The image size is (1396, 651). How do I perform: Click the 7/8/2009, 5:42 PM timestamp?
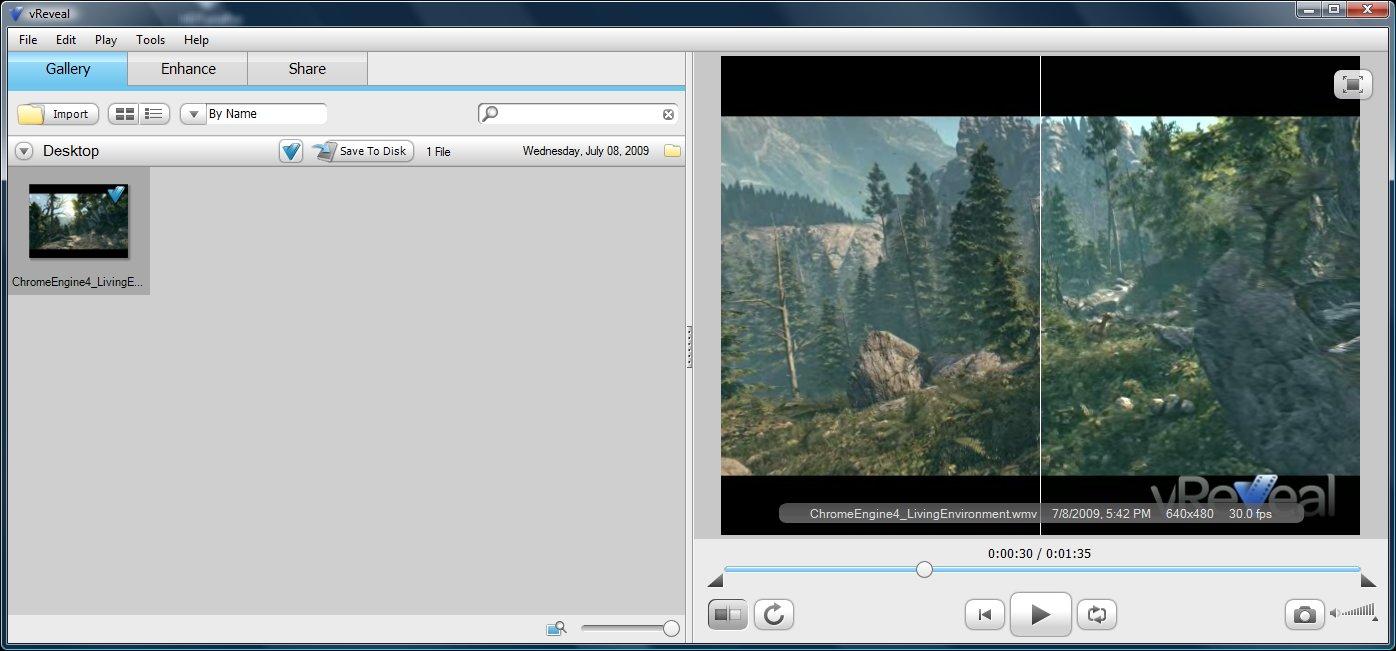click(x=1101, y=514)
